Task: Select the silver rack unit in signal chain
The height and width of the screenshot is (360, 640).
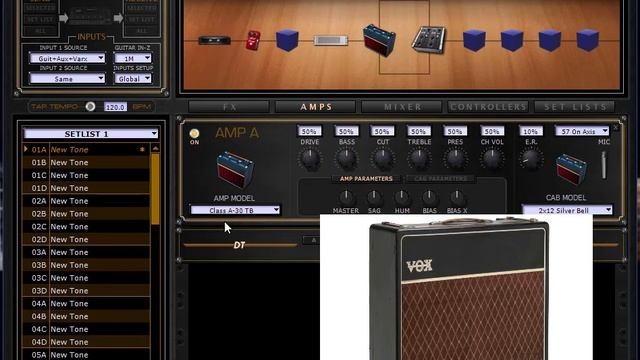Action: pyautogui.click(x=331, y=40)
